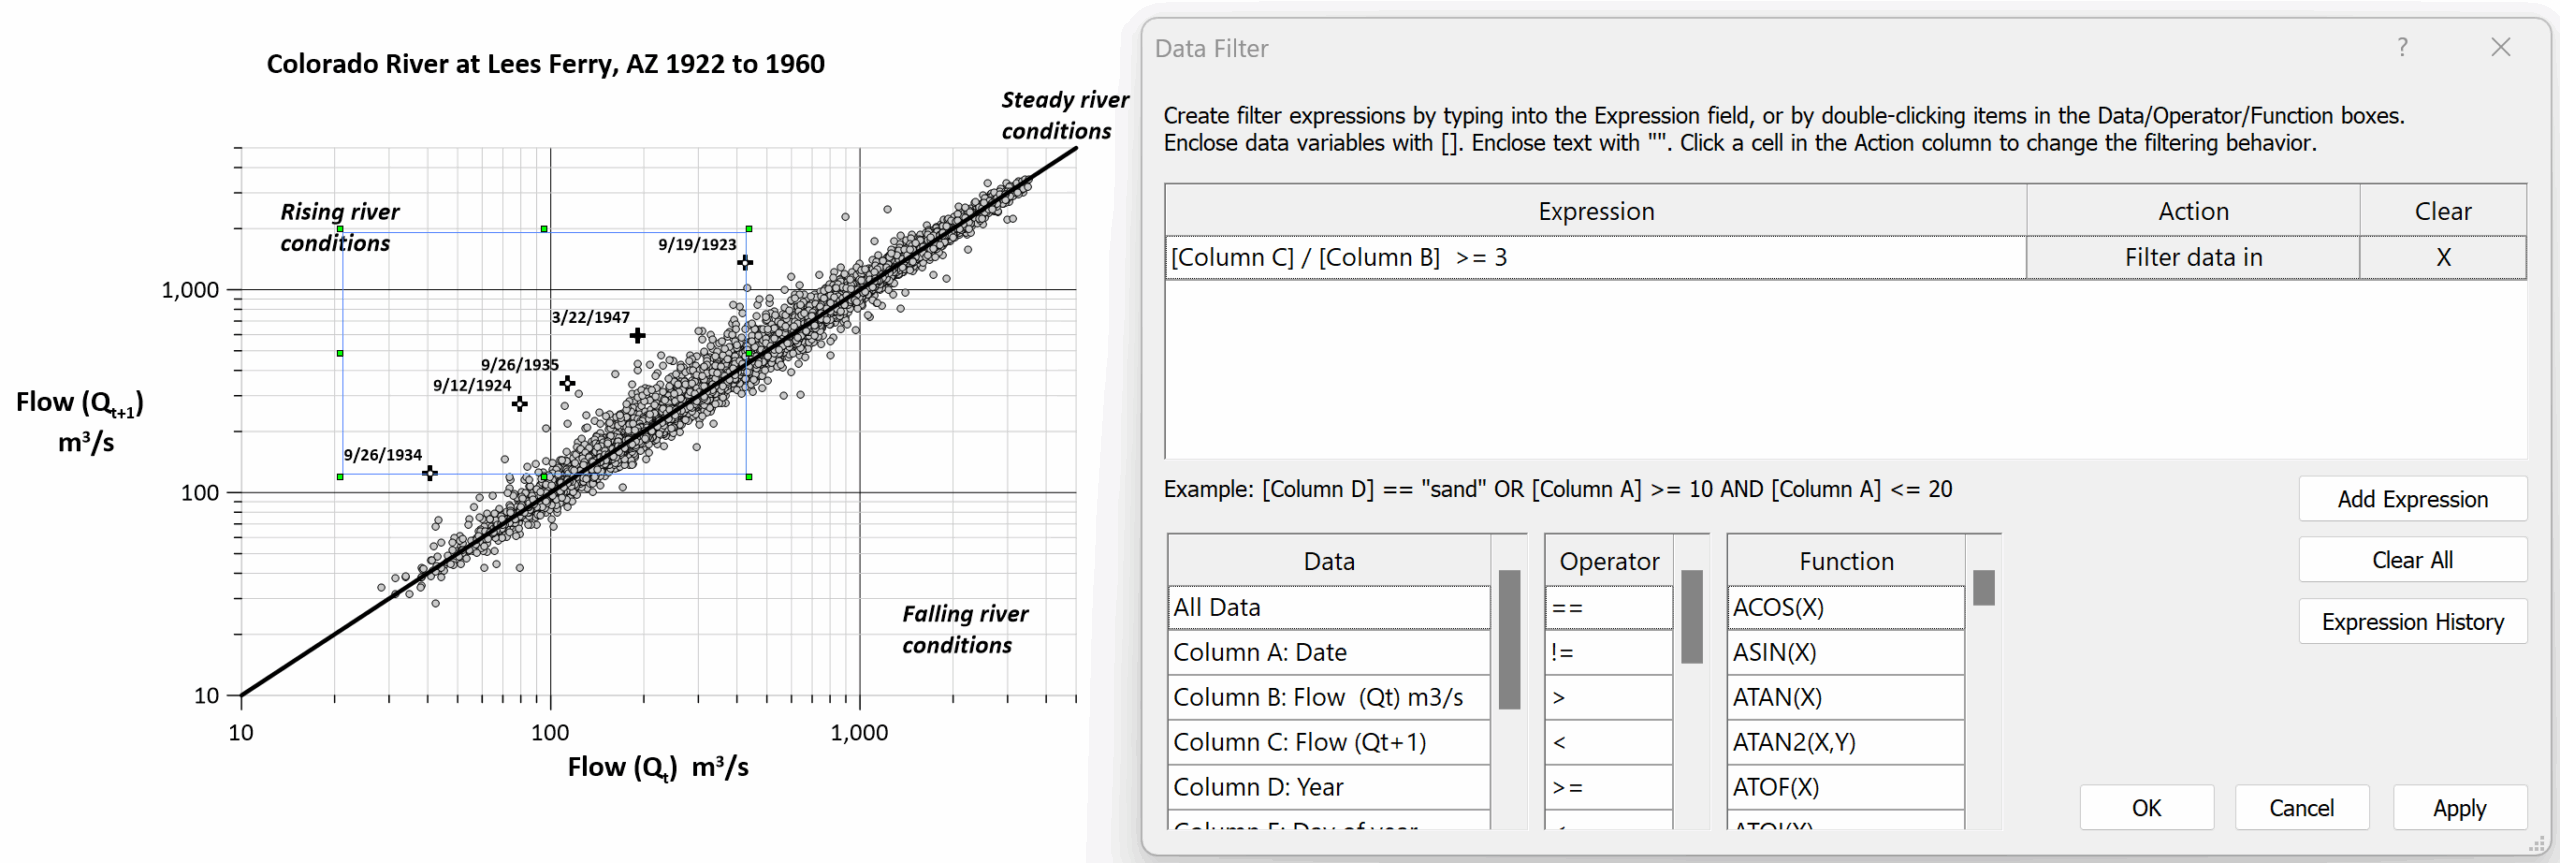Select 'All Data' in Data list
The image size is (2560, 863).
click(1328, 607)
